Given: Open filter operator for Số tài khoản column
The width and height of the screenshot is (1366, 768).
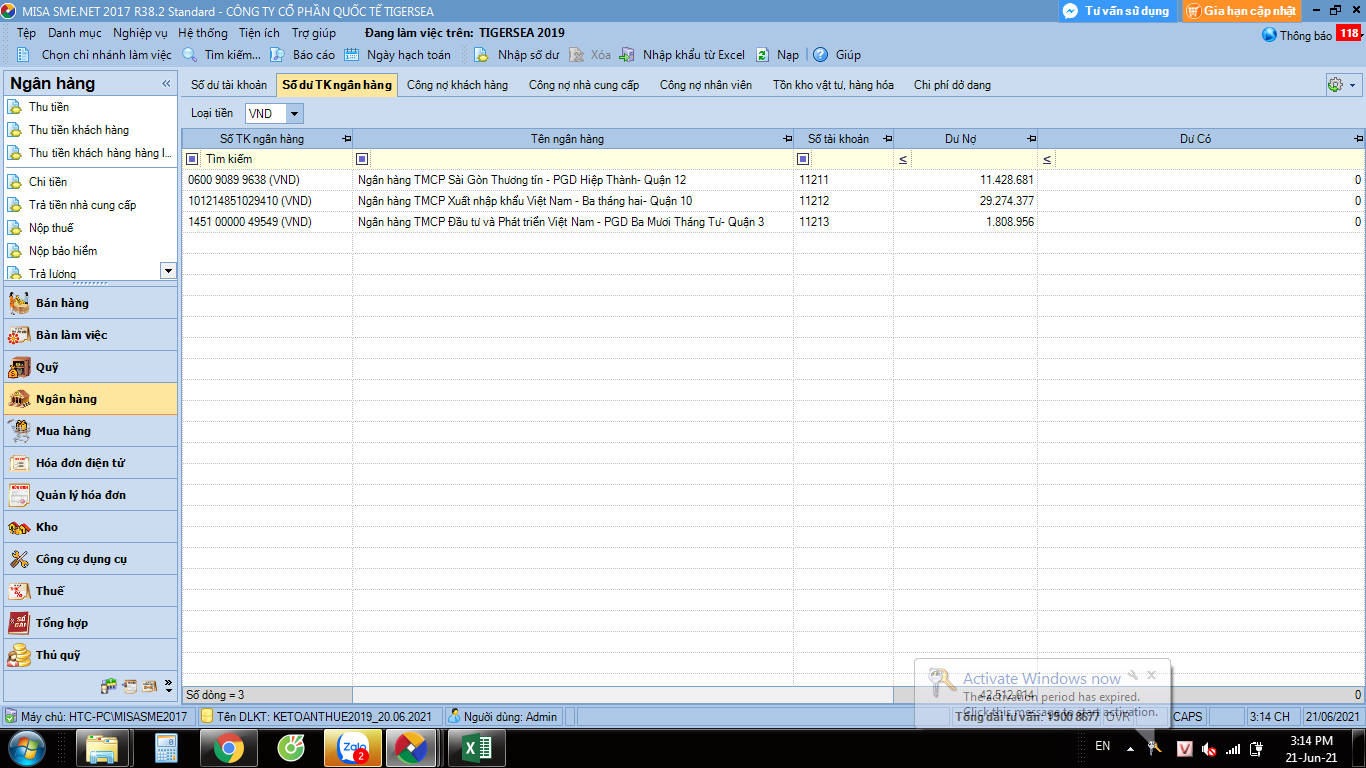Looking at the screenshot, I should (x=802, y=159).
